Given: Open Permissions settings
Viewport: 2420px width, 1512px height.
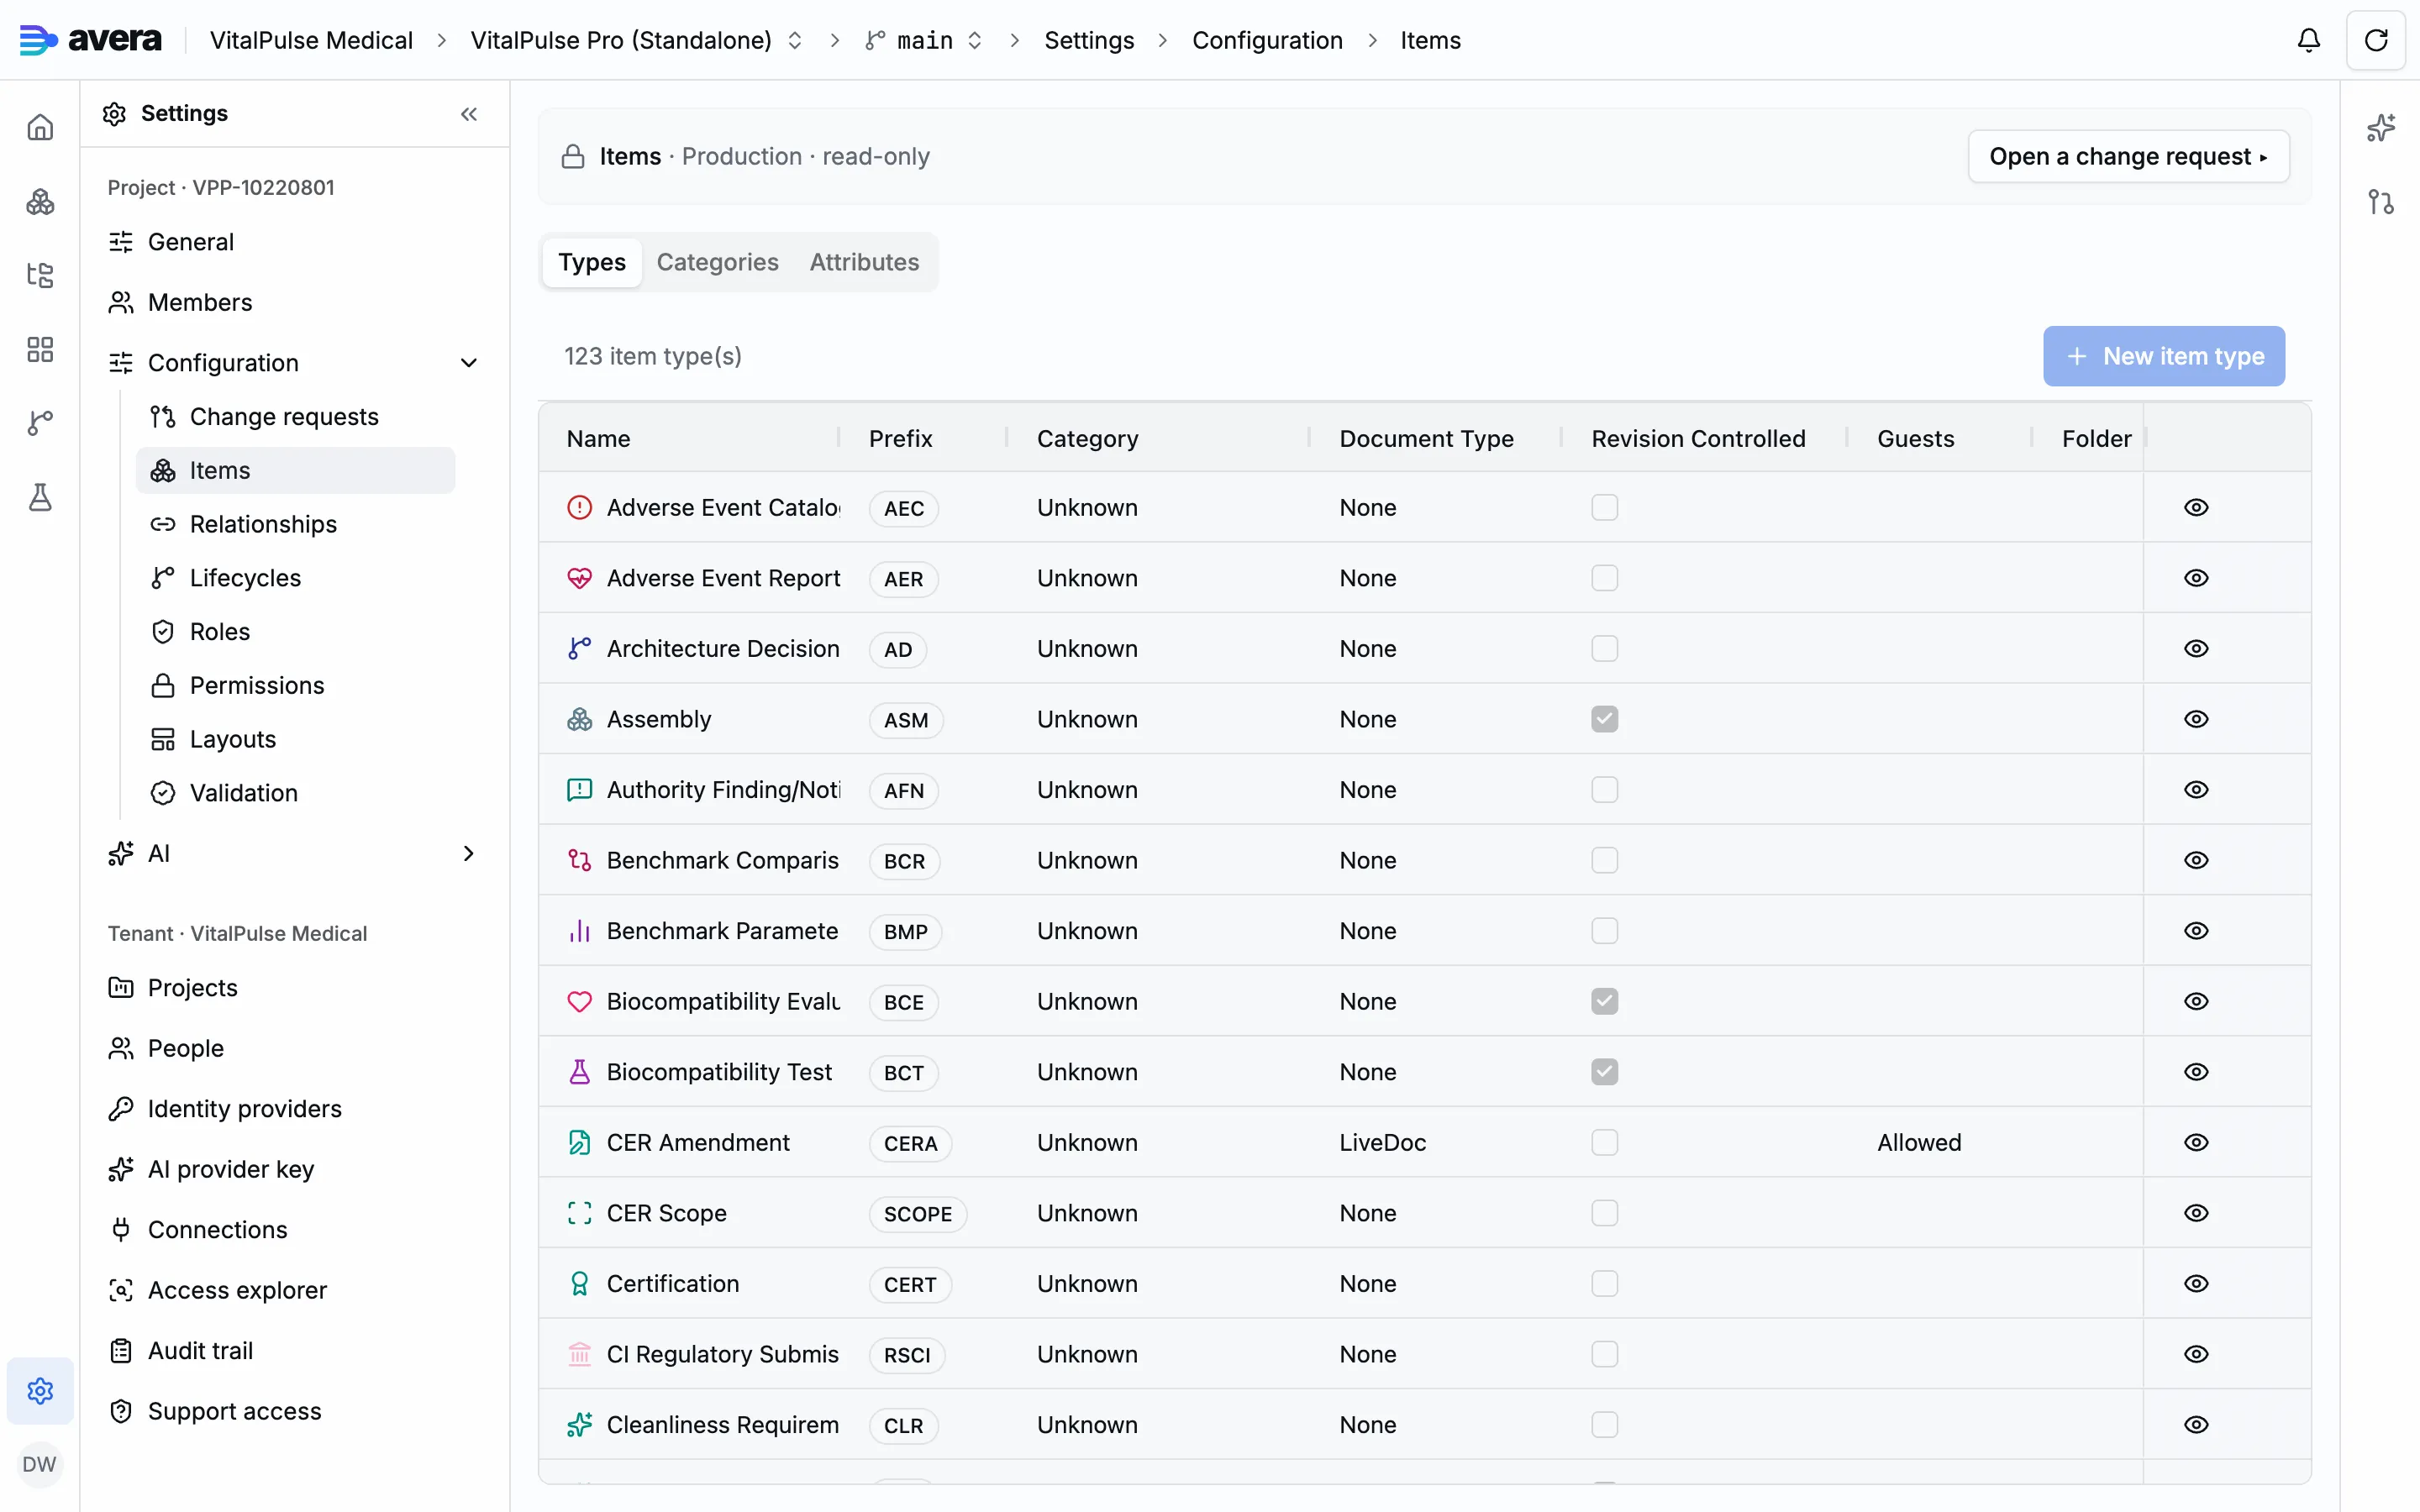Looking at the screenshot, I should coord(296,685).
